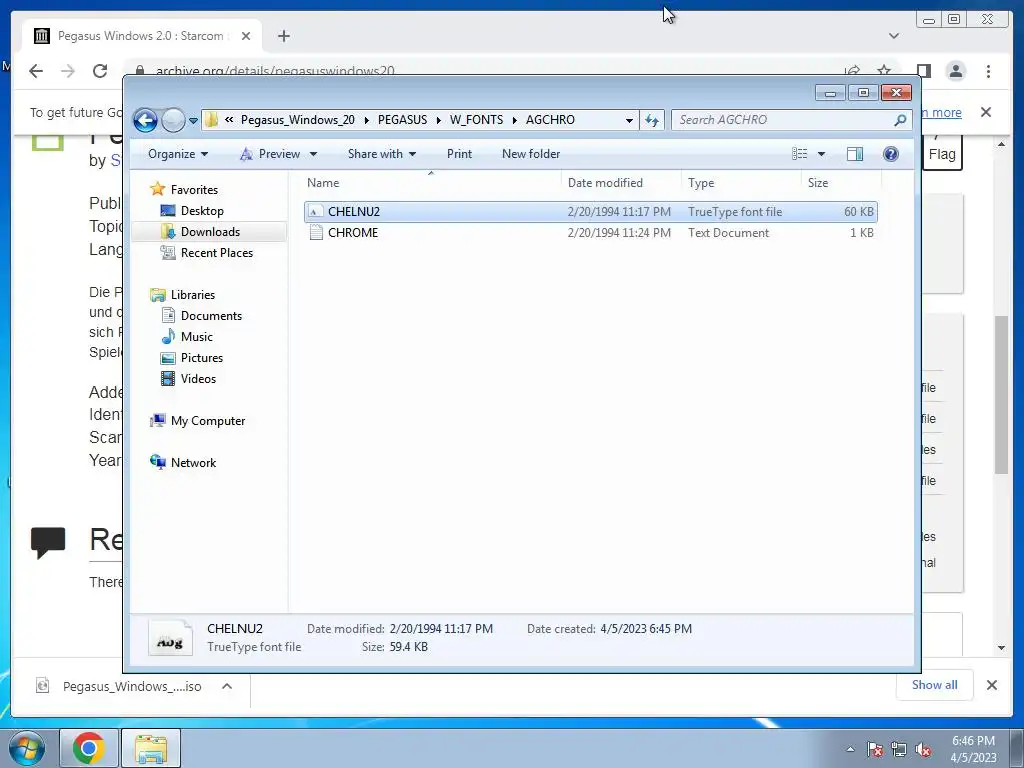Open the Organize menu
This screenshot has width=1024, height=768.
tap(178, 154)
